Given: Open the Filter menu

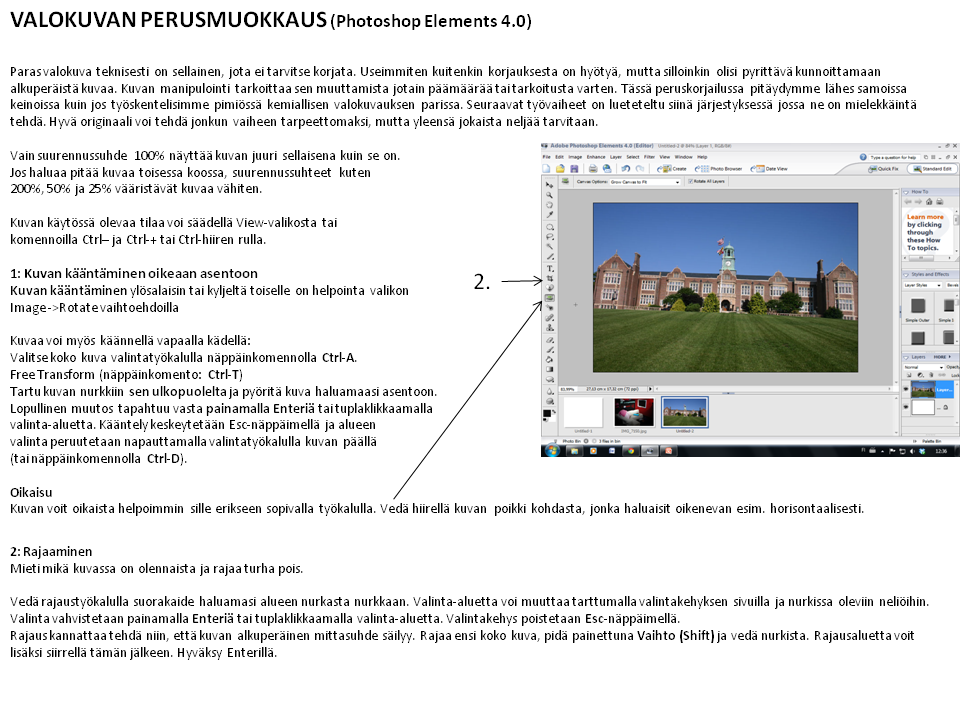Looking at the screenshot, I should [649, 157].
